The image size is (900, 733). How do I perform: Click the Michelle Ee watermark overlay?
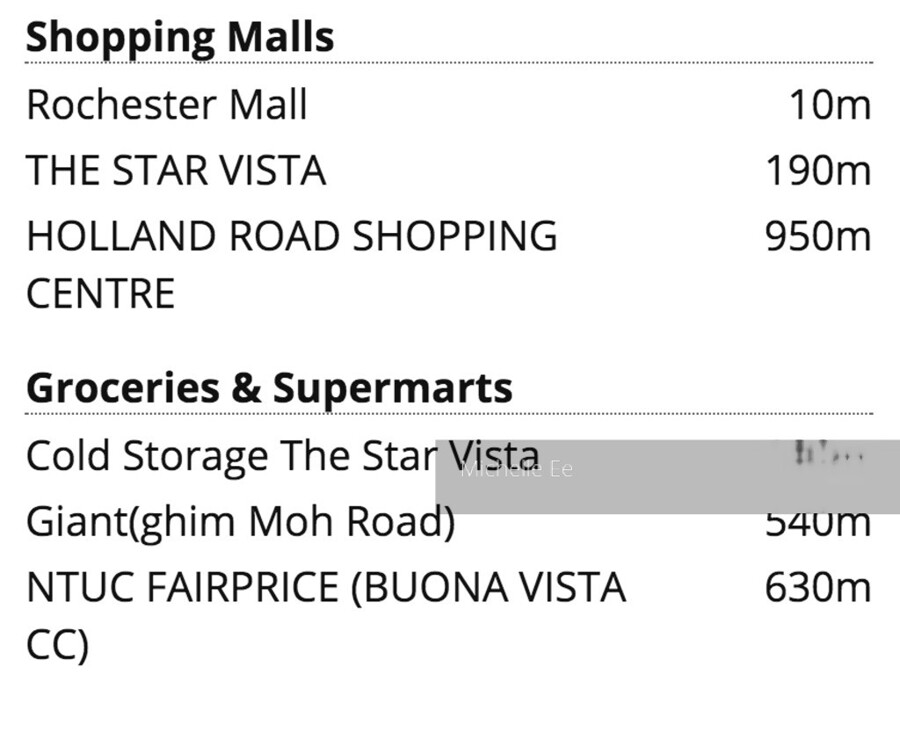(x=517, y=469)
